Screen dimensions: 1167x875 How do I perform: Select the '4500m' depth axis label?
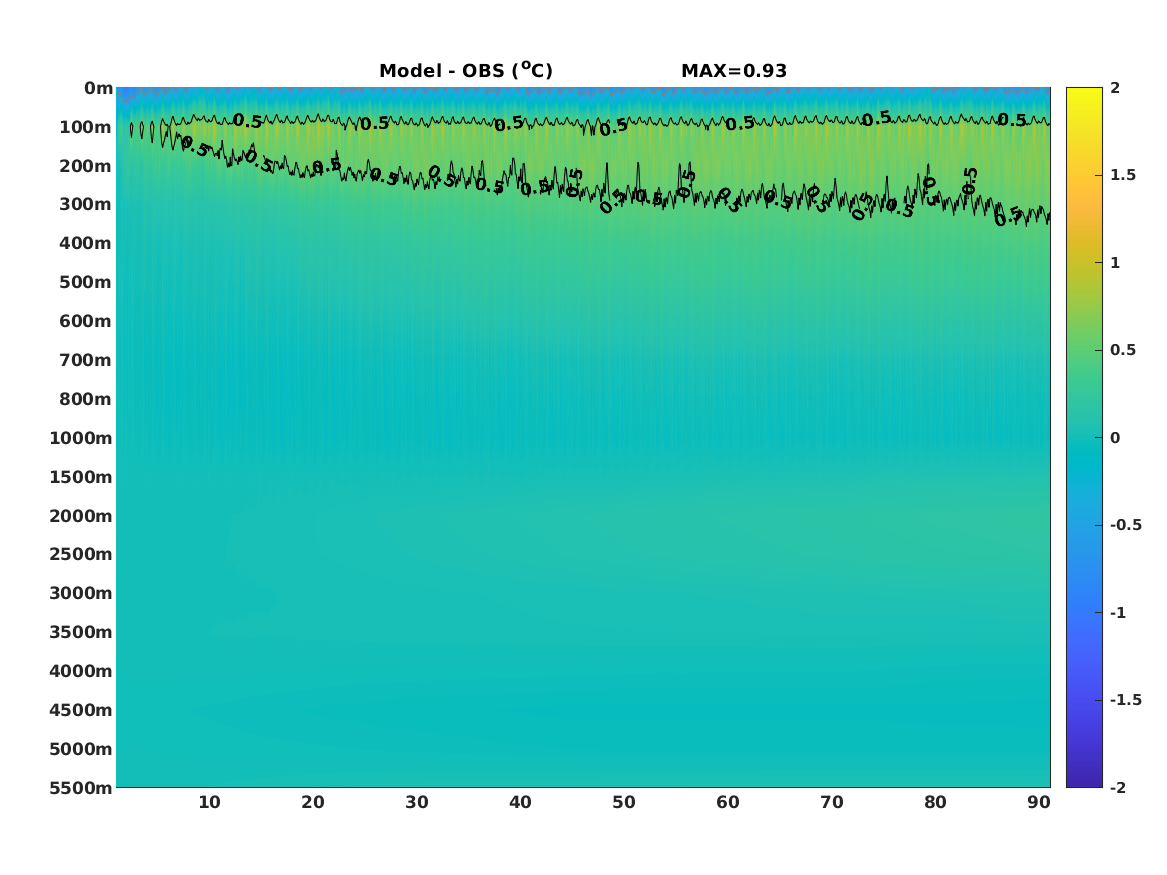coord(81,710)
